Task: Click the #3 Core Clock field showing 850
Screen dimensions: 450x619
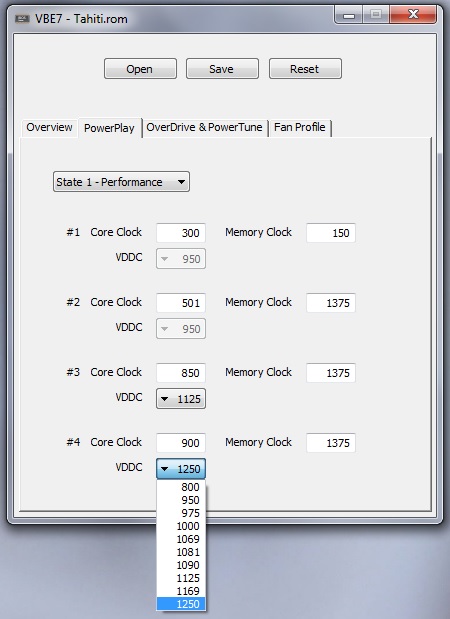Action: coord(181,373)
